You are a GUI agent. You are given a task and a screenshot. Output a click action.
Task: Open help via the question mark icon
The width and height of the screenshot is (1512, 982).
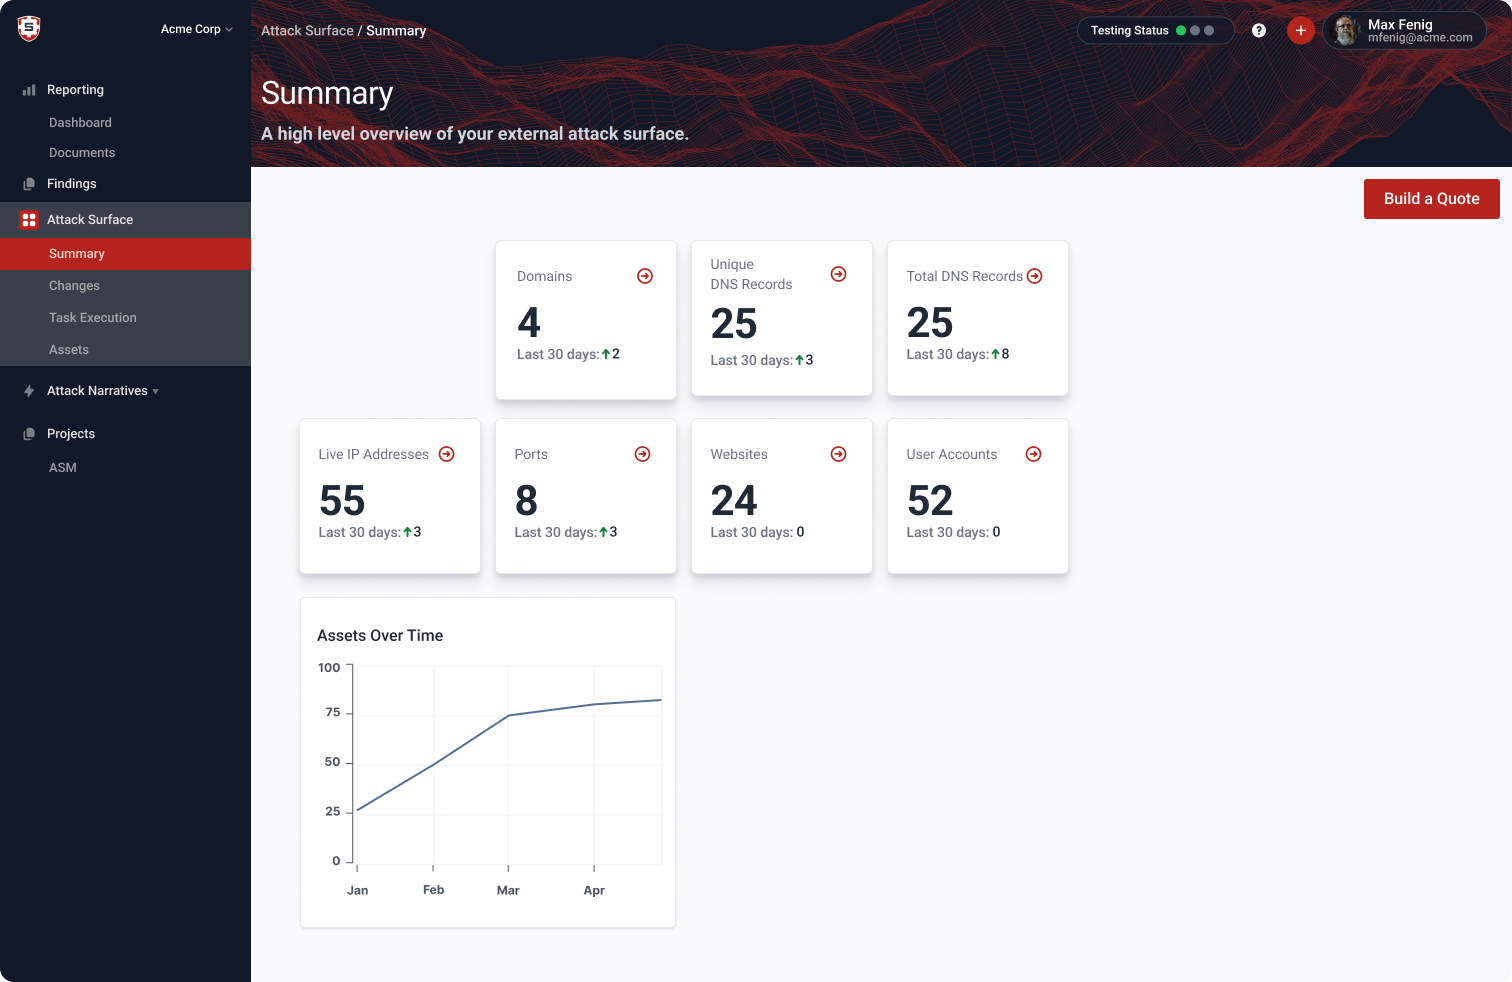coord(1259,30)
